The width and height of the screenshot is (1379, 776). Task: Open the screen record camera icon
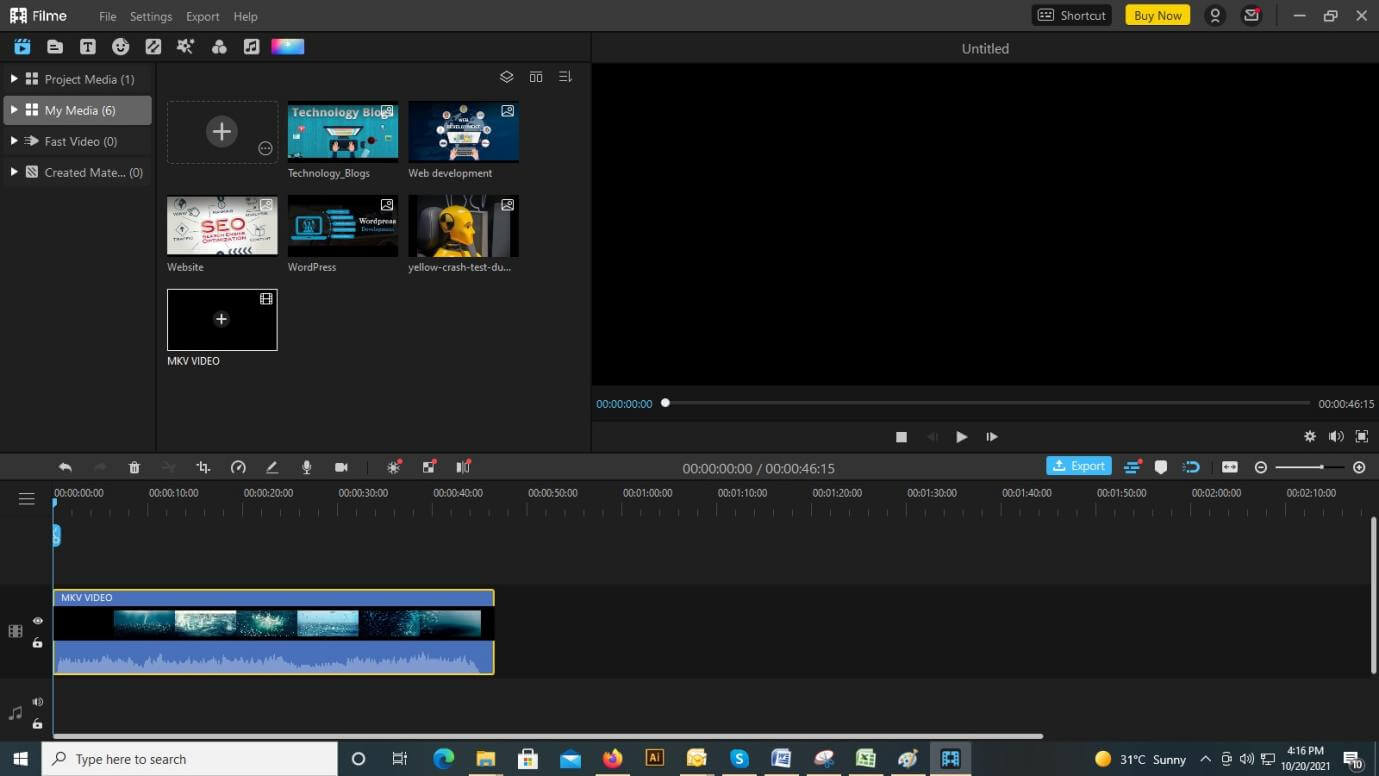pos(341,467)
